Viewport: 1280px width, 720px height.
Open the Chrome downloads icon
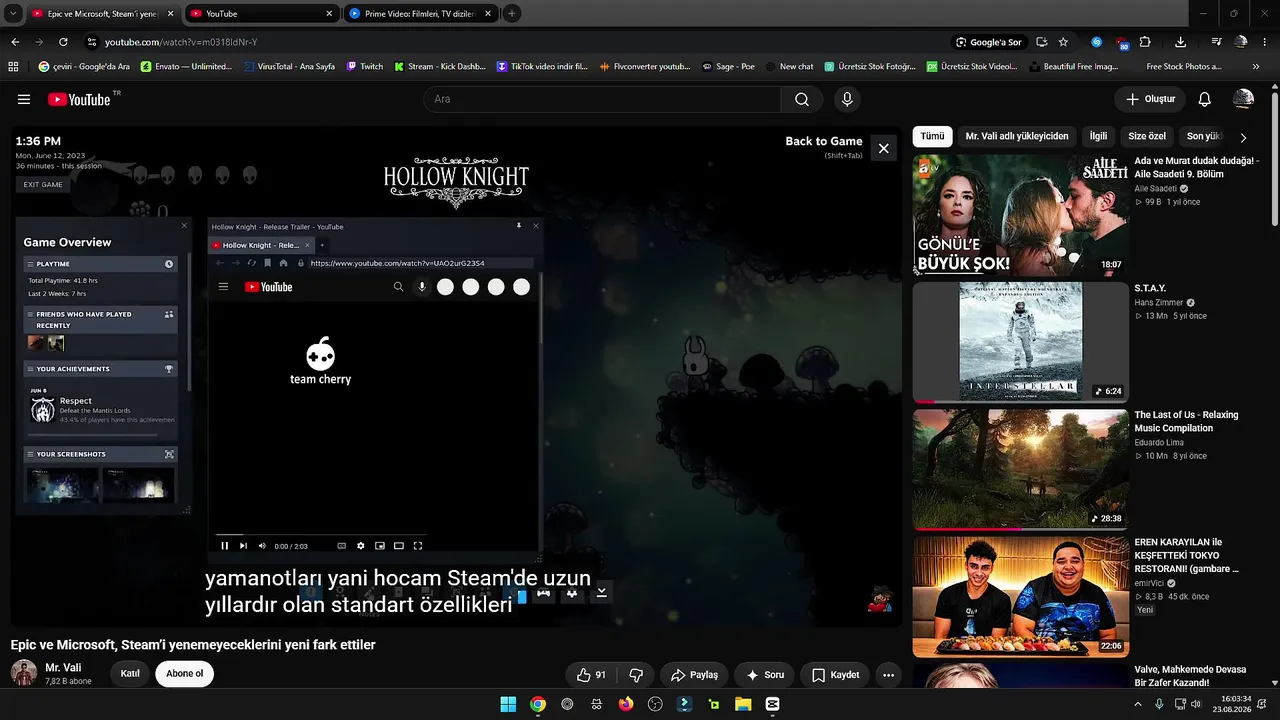click(x=1180, y=42)
